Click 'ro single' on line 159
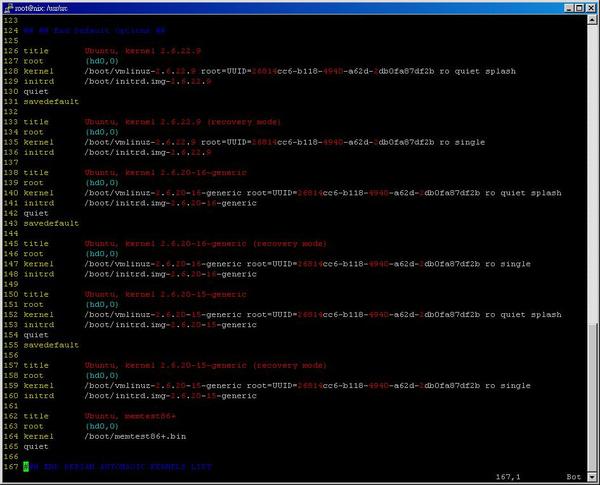 [508, 386]
